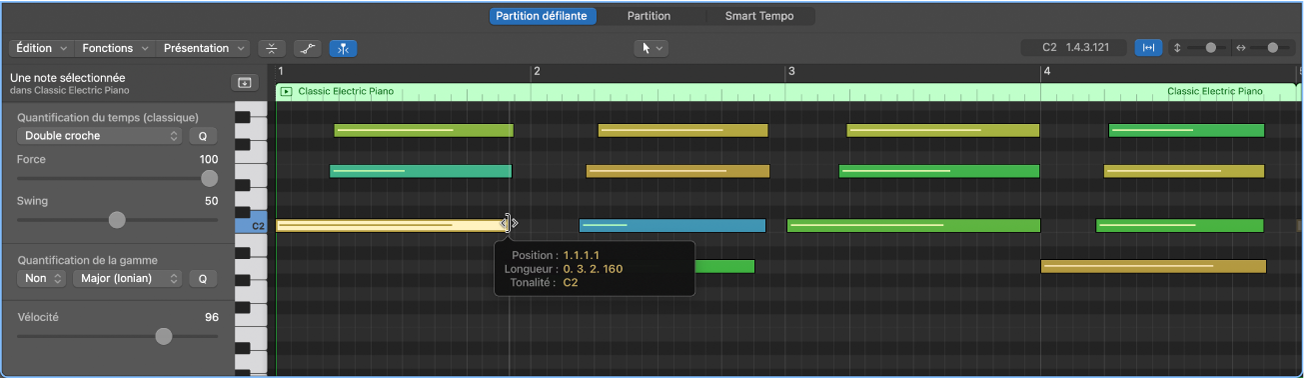Screen dimensions: 1306x378
Task: Click the Une note sélectionnée label
Action: coord(68,78)
